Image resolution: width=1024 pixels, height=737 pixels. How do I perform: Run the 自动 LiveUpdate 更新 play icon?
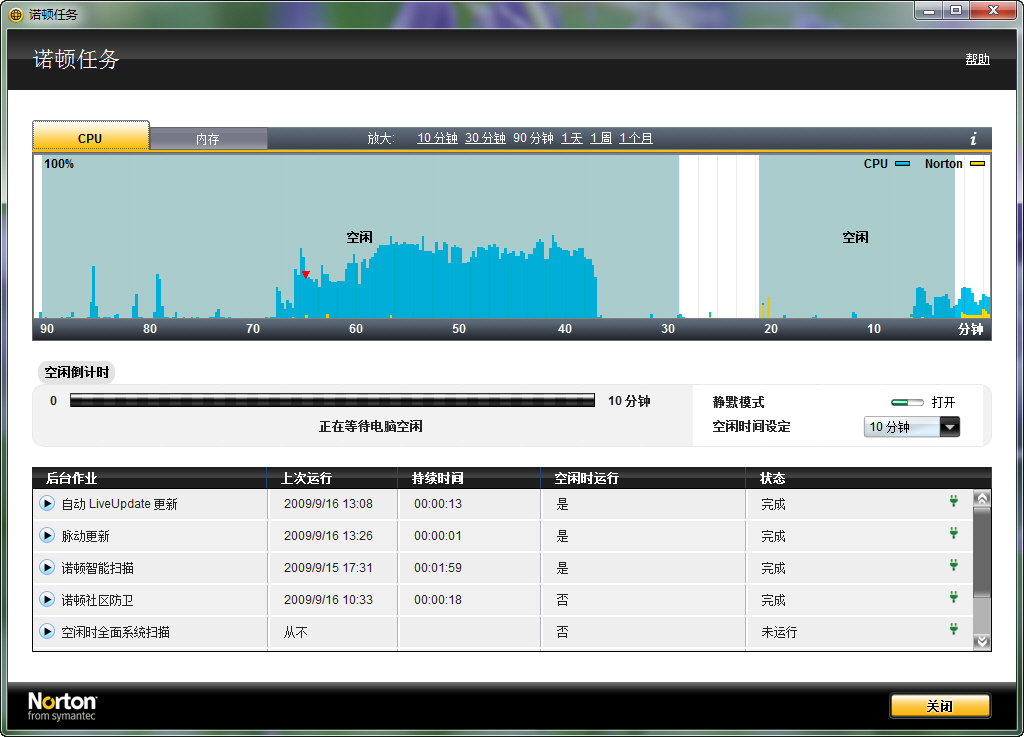47,503
